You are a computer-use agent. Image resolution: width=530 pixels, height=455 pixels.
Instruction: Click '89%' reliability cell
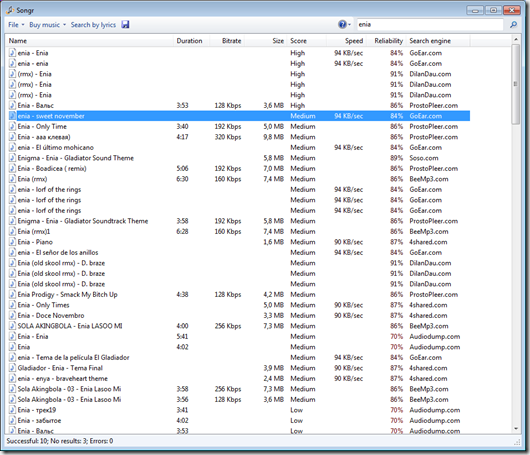click(x=396, y=158)
